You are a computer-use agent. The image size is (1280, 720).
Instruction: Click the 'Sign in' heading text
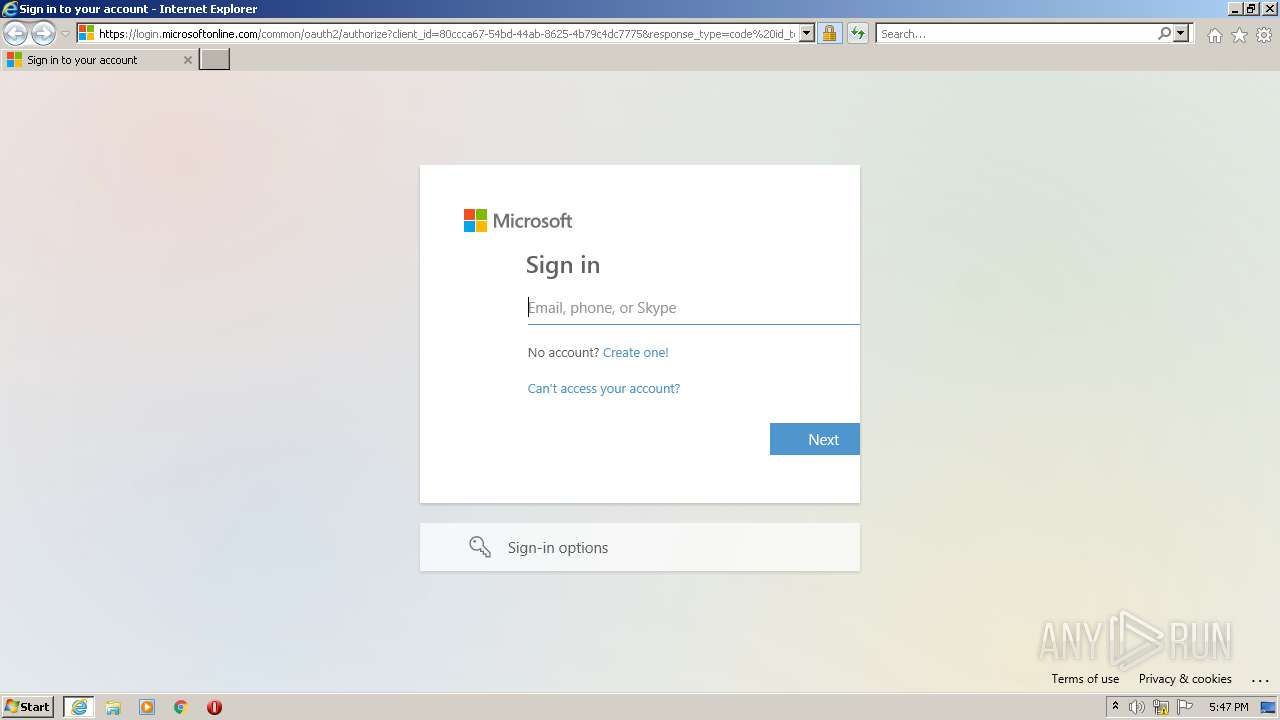point(563,265)
